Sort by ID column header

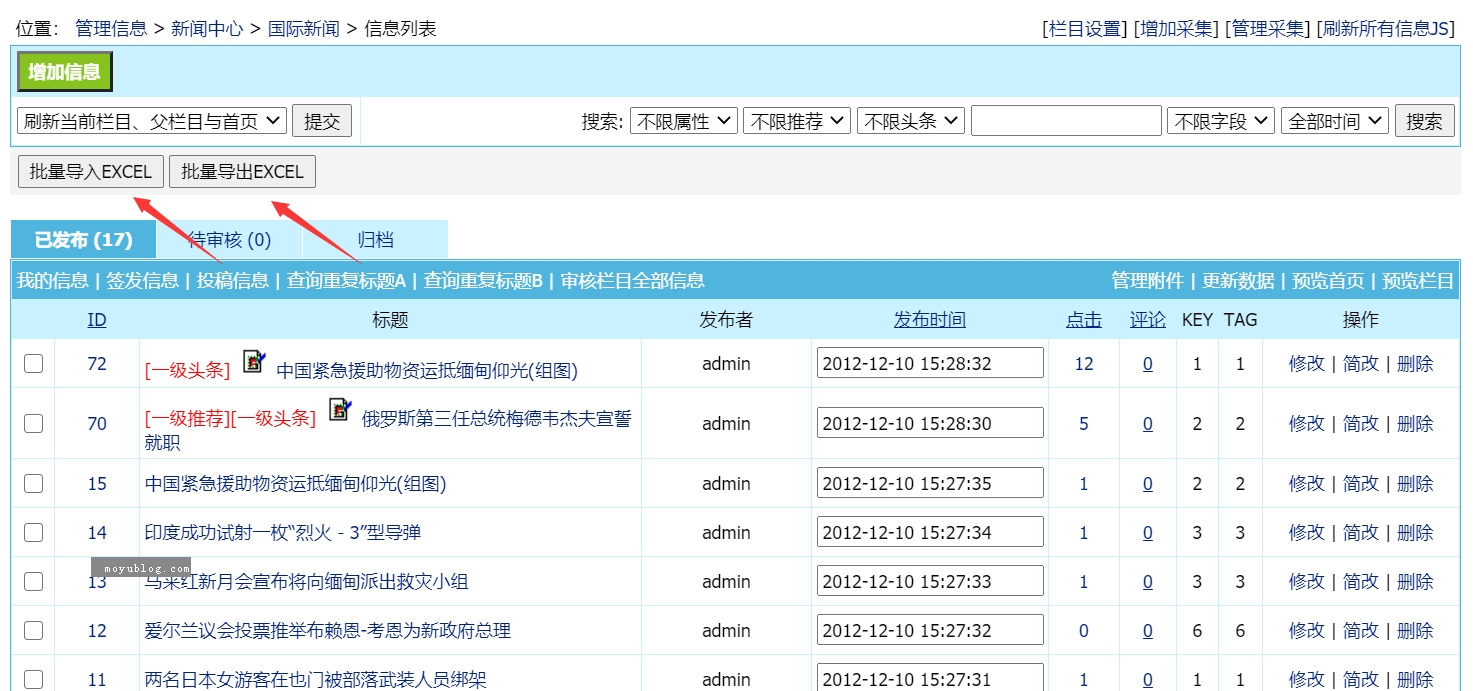click(x=97, y=320)
